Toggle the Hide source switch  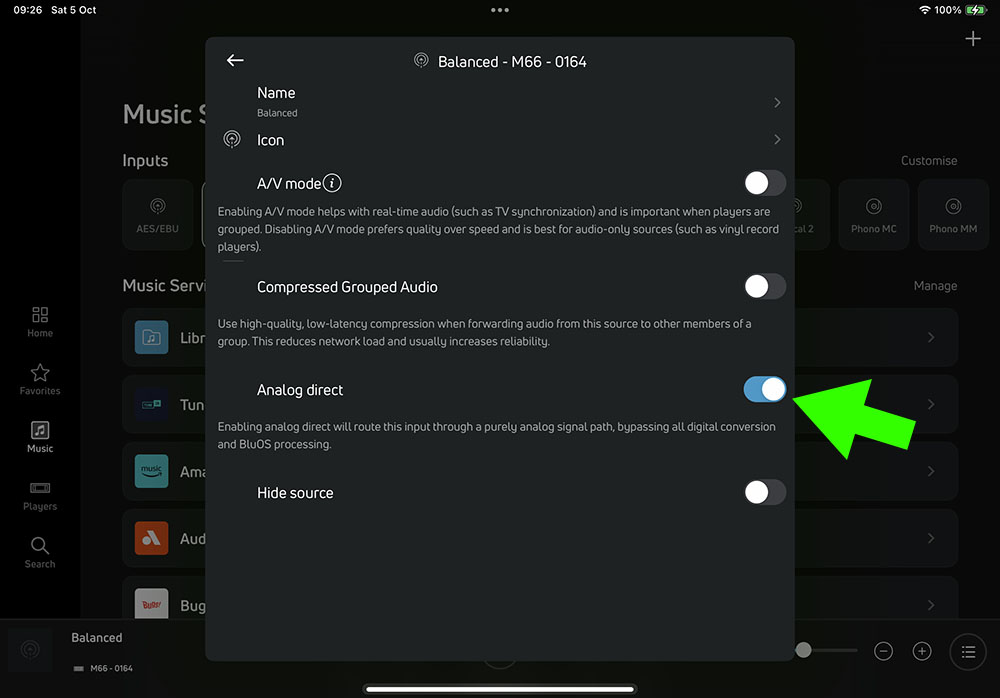click(765, 492)
